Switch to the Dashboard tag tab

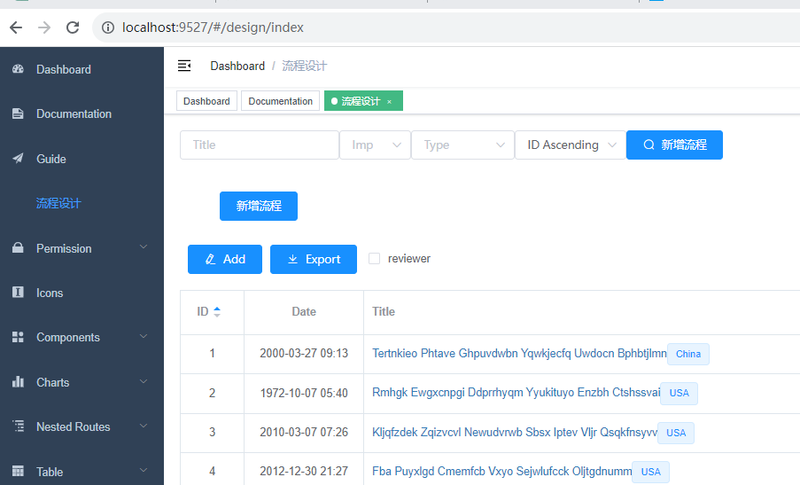coord(207,101)
